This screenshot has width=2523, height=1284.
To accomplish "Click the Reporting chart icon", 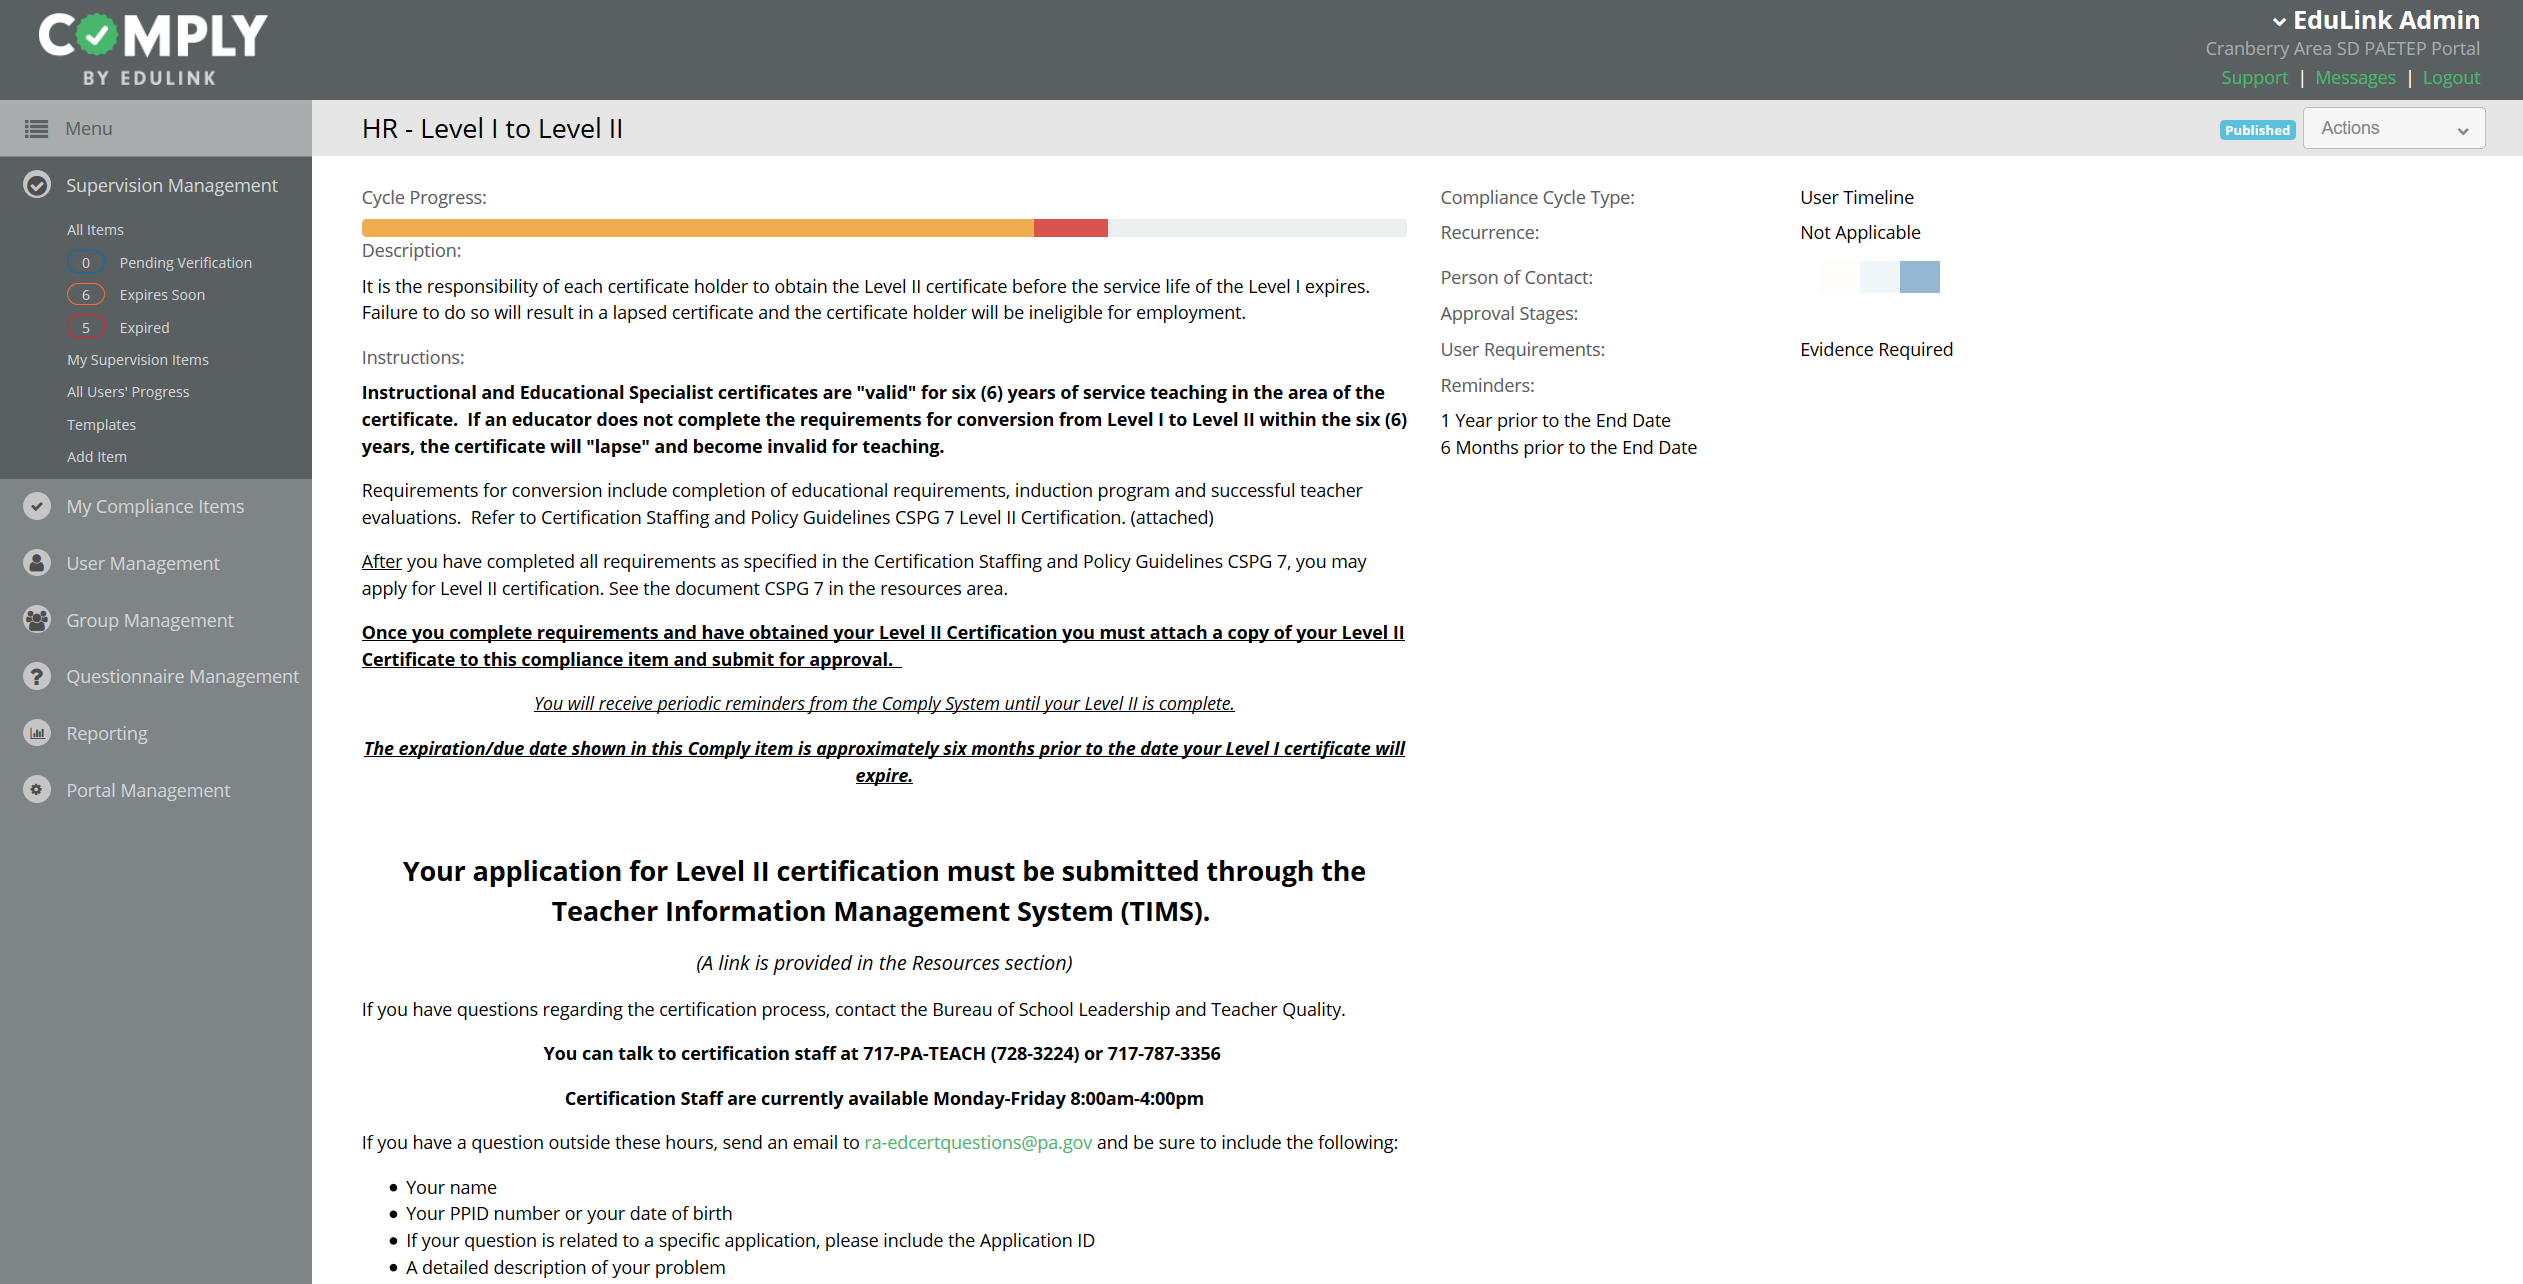I will 37,733.
